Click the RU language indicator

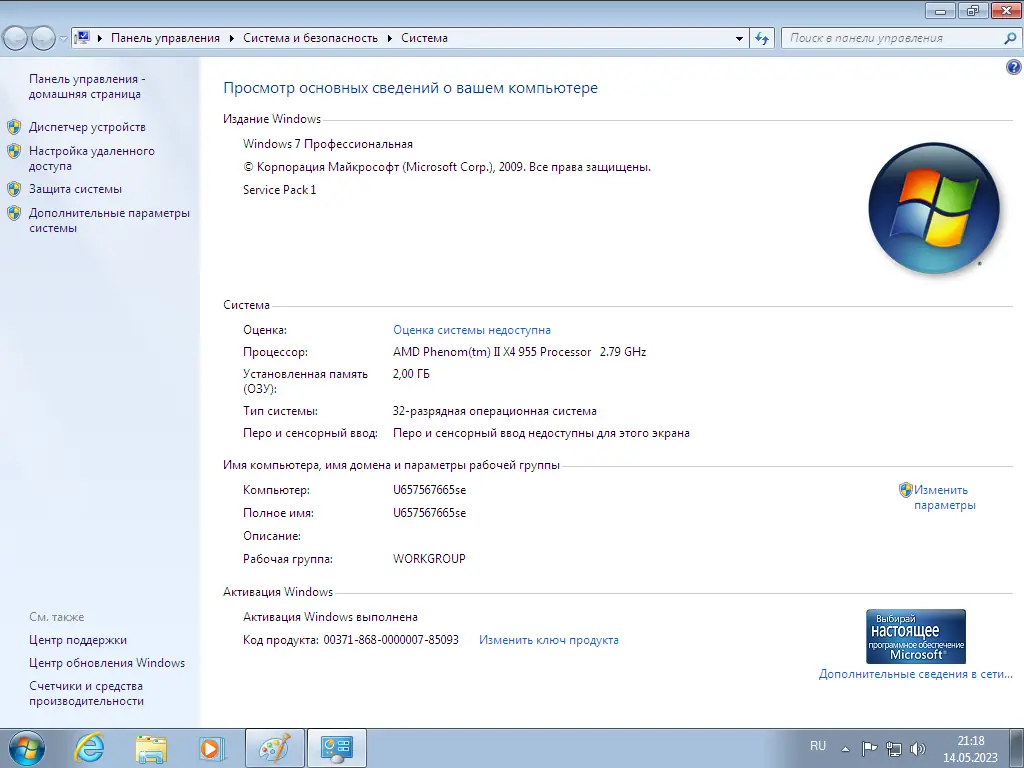click(x=818, y=746)
